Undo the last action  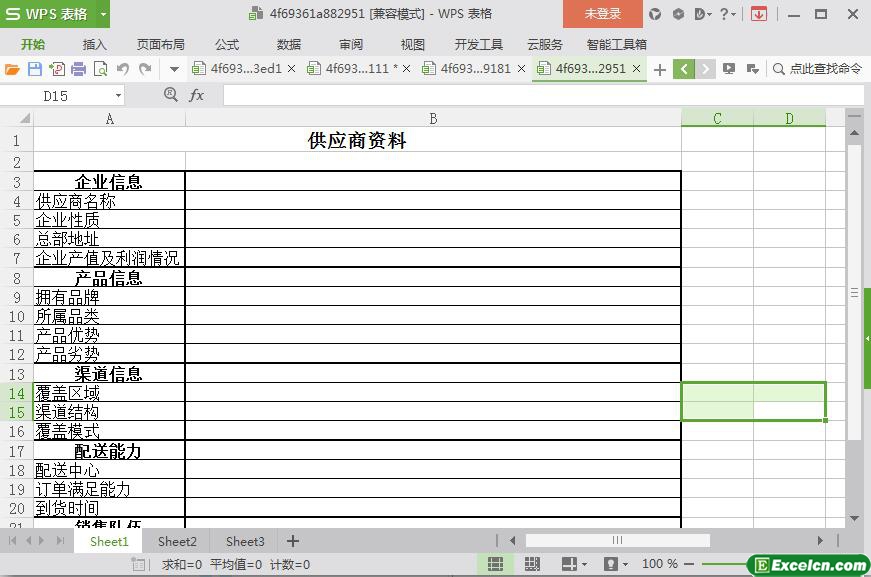tap(123, 69)
